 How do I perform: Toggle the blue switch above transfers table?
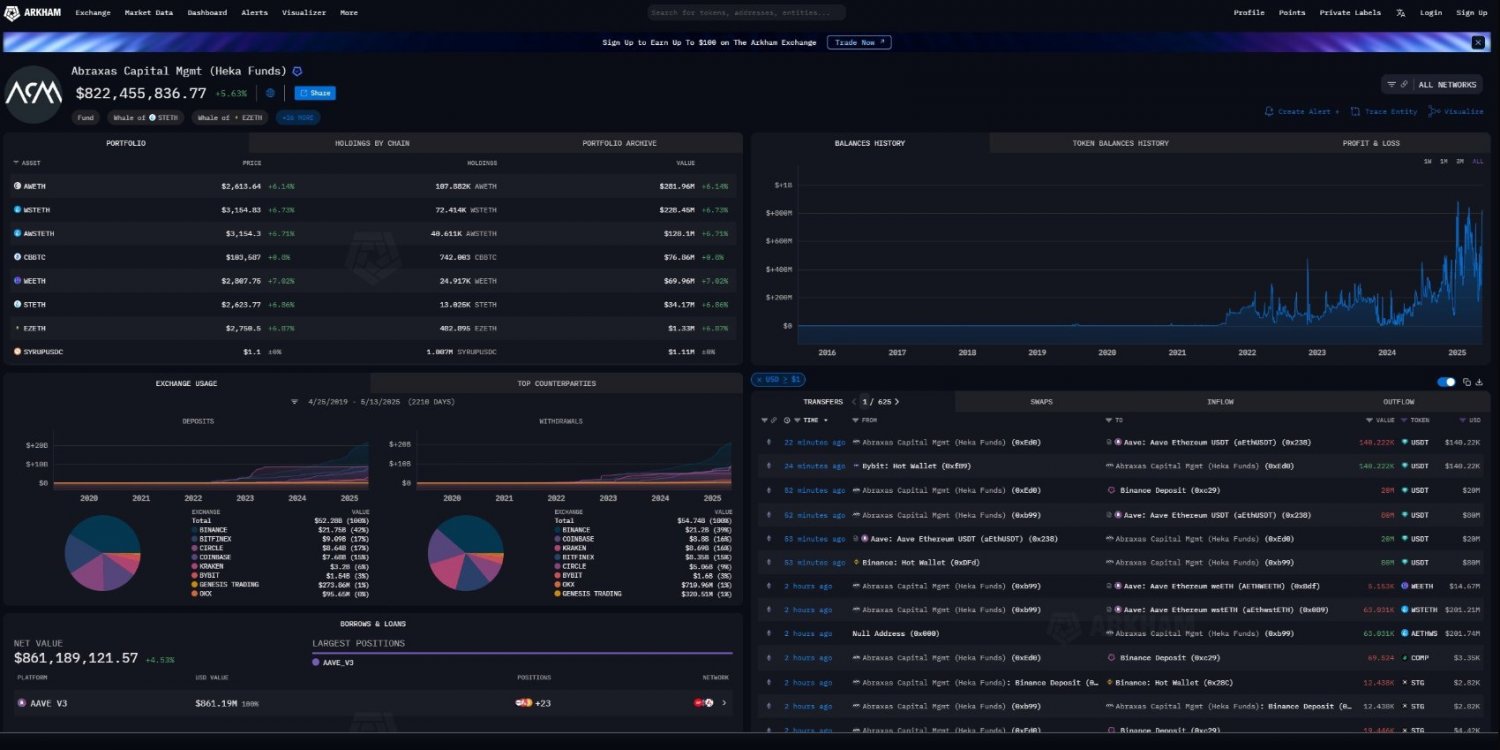[1446, 382]
